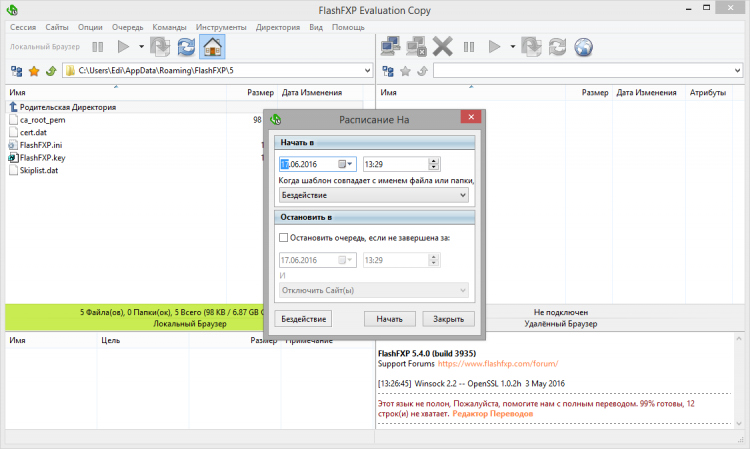Open the Очередь menu

pyautogui.click(x=127, y=27)
